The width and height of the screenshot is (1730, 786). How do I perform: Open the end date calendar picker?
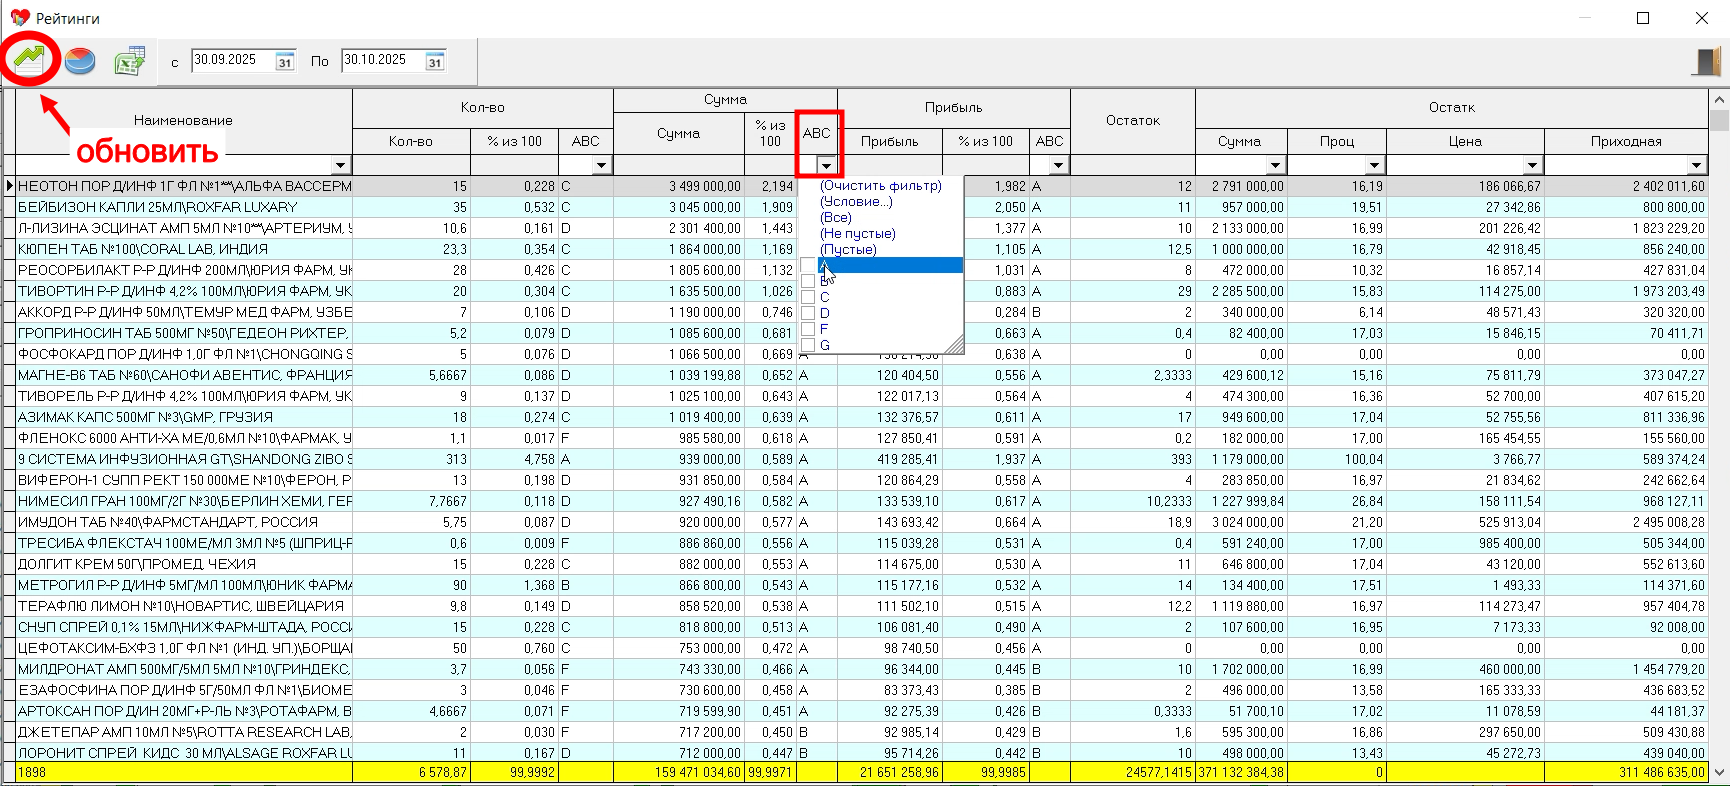(435, 62)
